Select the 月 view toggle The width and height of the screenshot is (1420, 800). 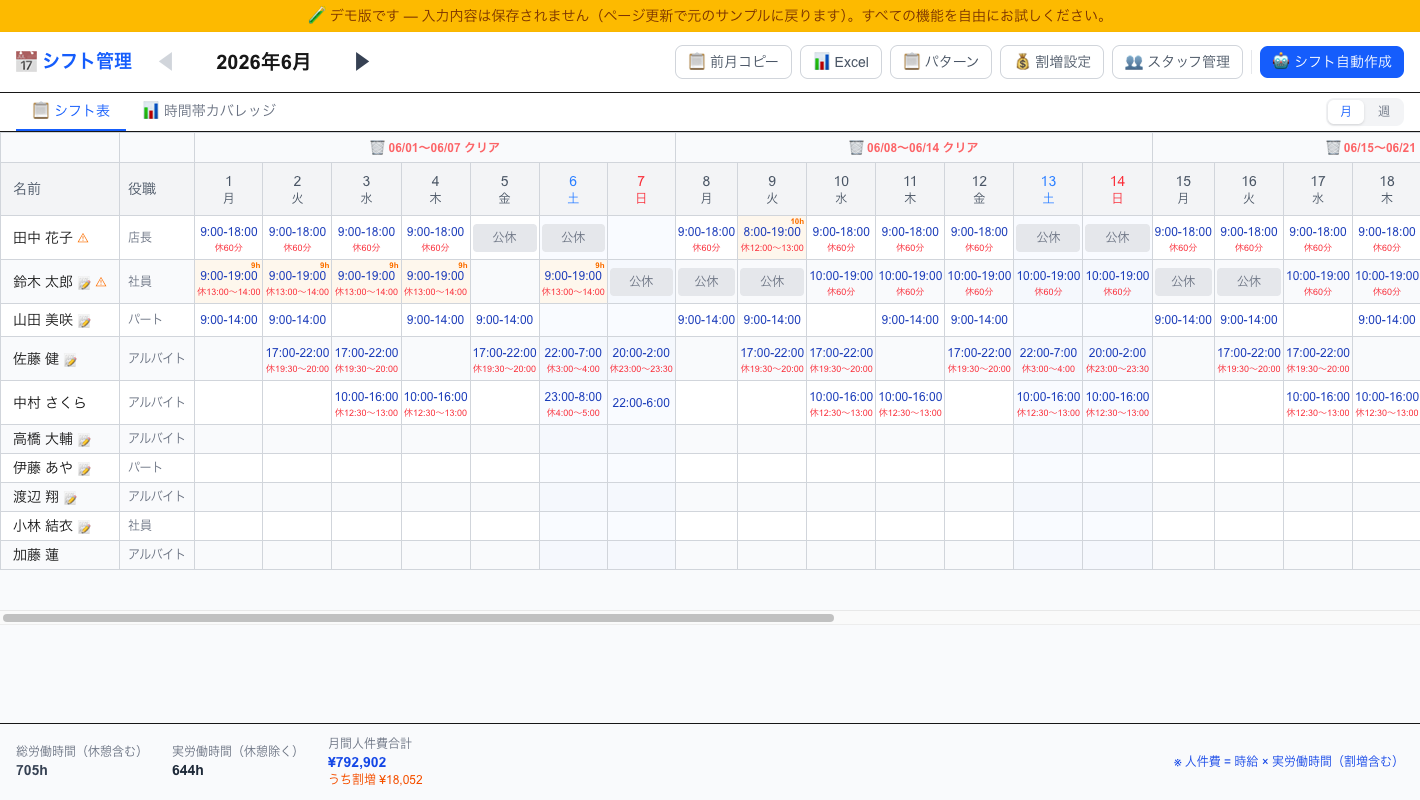tap(1346, 111)
